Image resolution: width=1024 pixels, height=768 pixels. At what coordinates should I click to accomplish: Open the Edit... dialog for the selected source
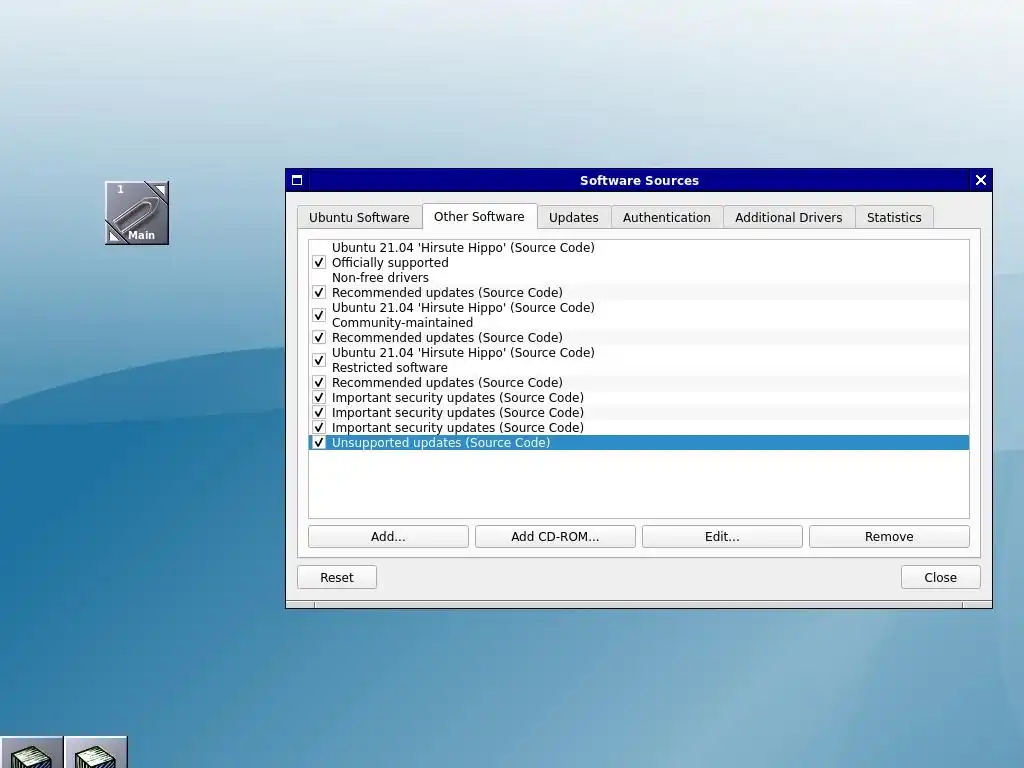point(722,537)
